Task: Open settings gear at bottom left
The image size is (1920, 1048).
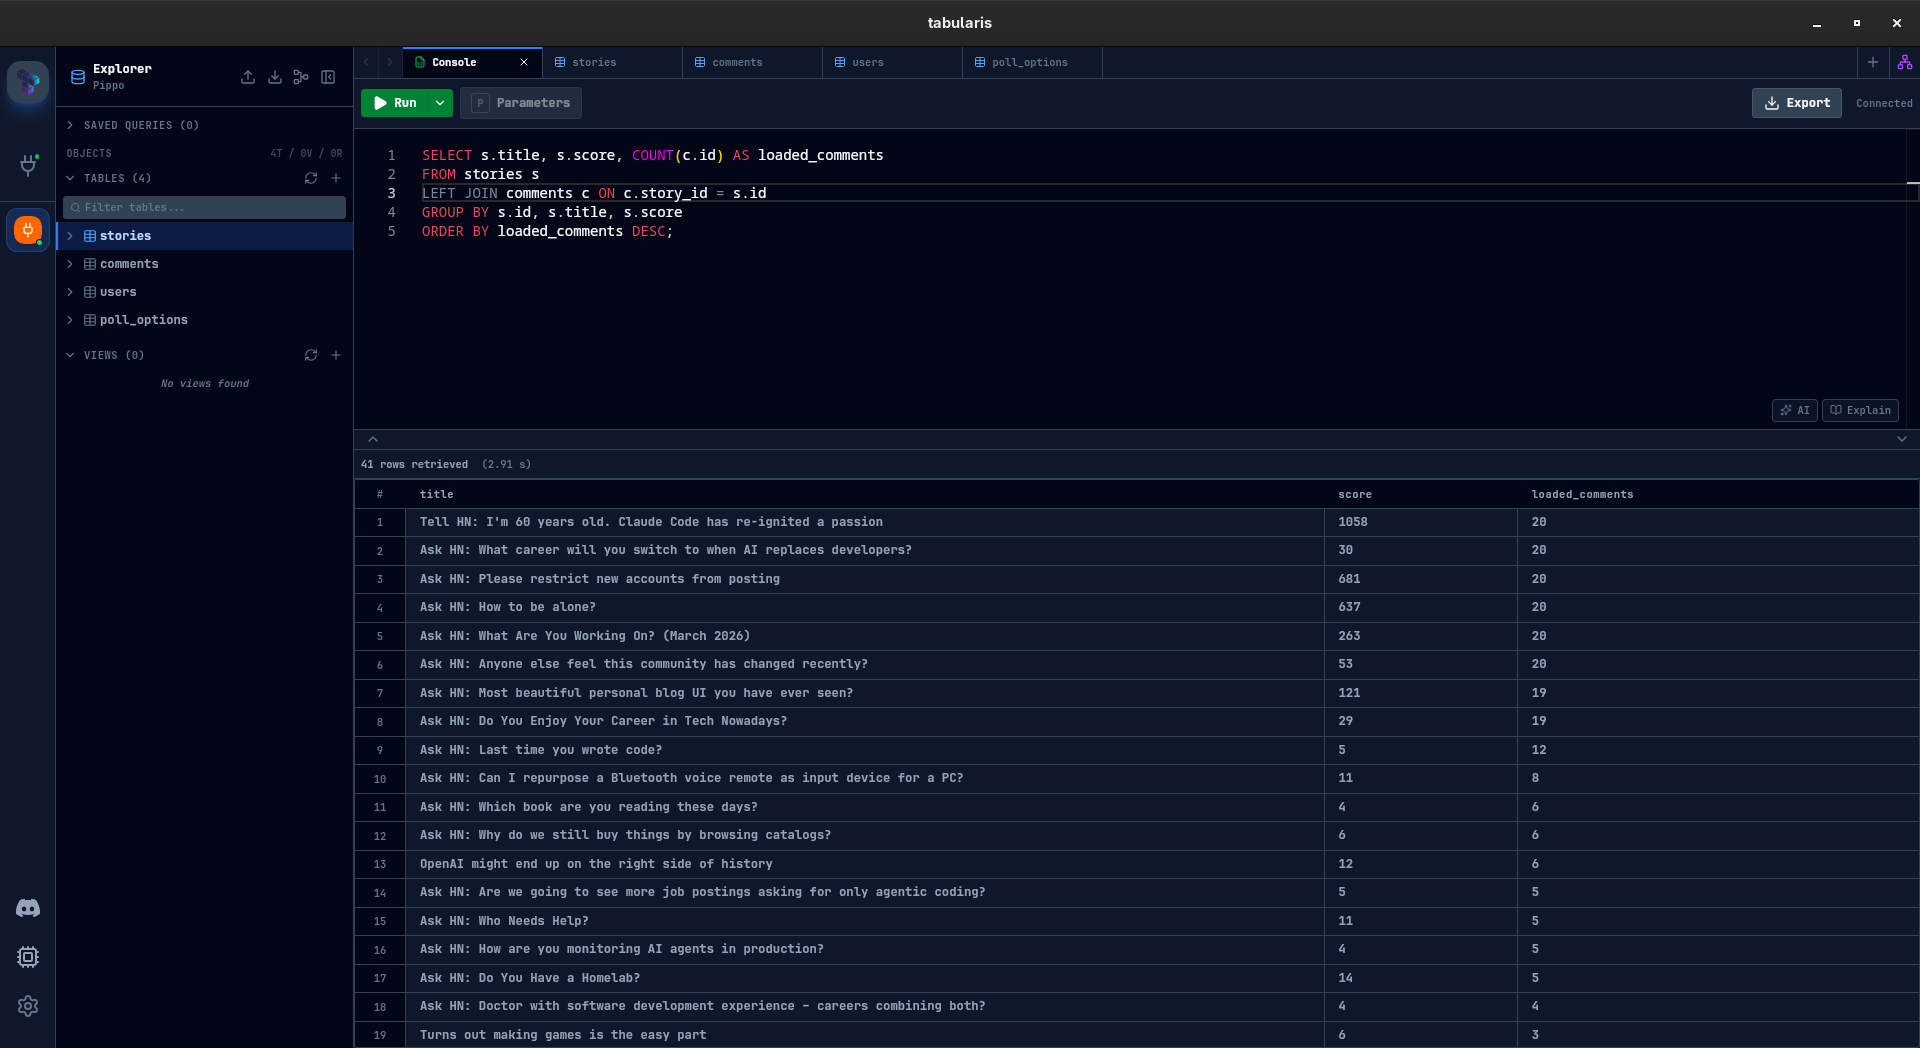Action: 27,1007
